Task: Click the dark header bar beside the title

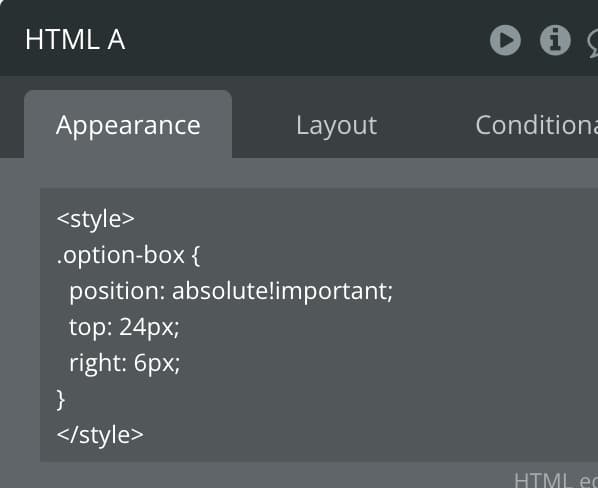Action: (305, 40)
